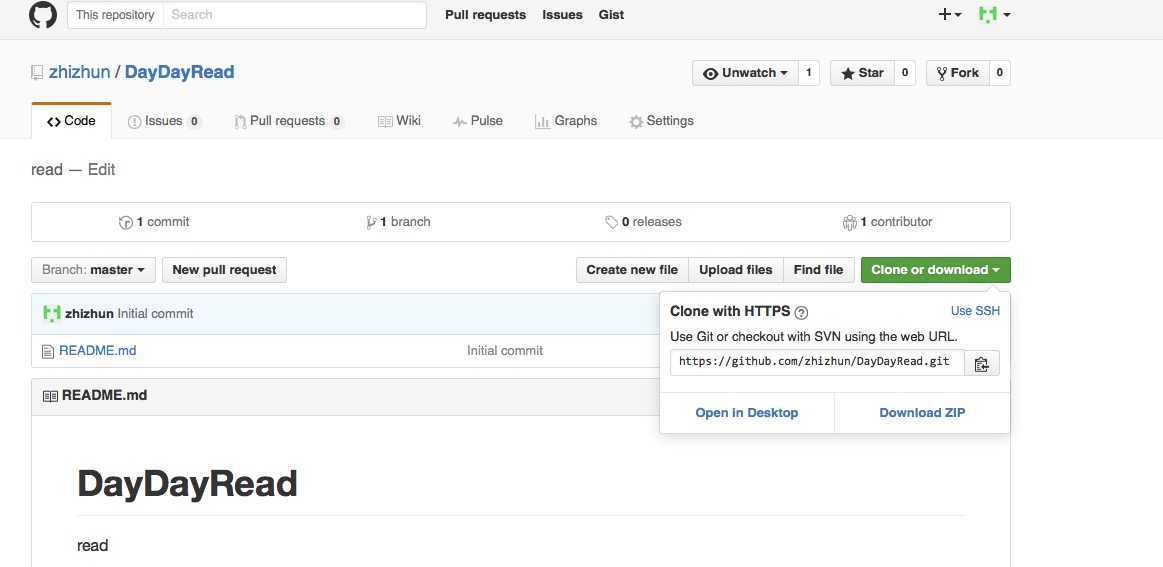This screenshot has width=1163, height=567.
Task: Open the Graphs tab
Action: 566,121
